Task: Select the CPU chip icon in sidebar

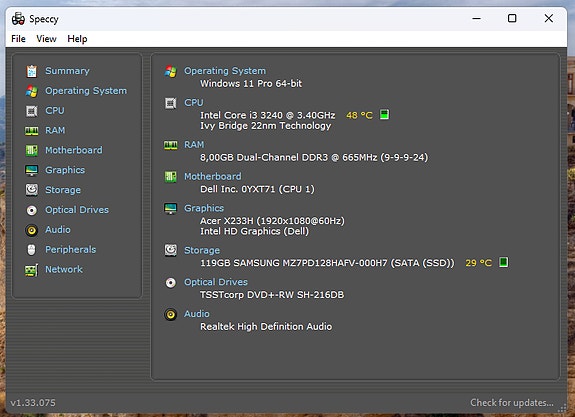Action: click(32, 111)
